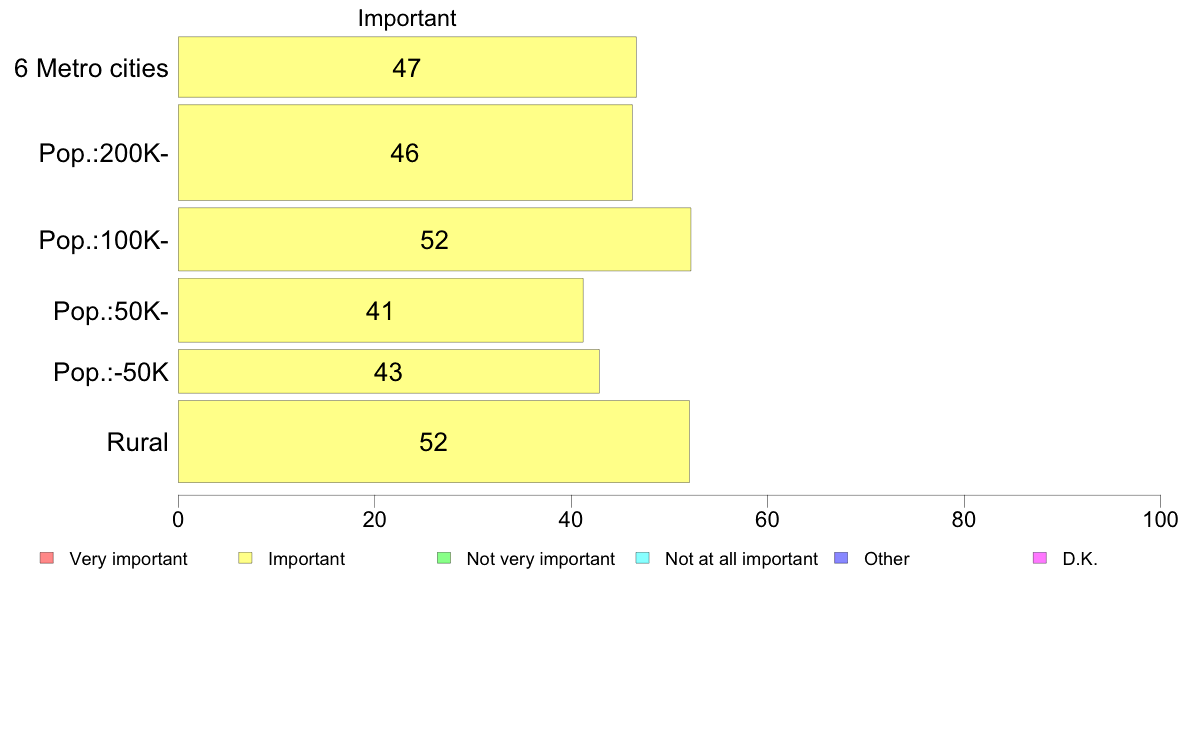The image size is (1188, 736).
Task: Click the blue Other legend swatch
Action: tap(841, 559)
